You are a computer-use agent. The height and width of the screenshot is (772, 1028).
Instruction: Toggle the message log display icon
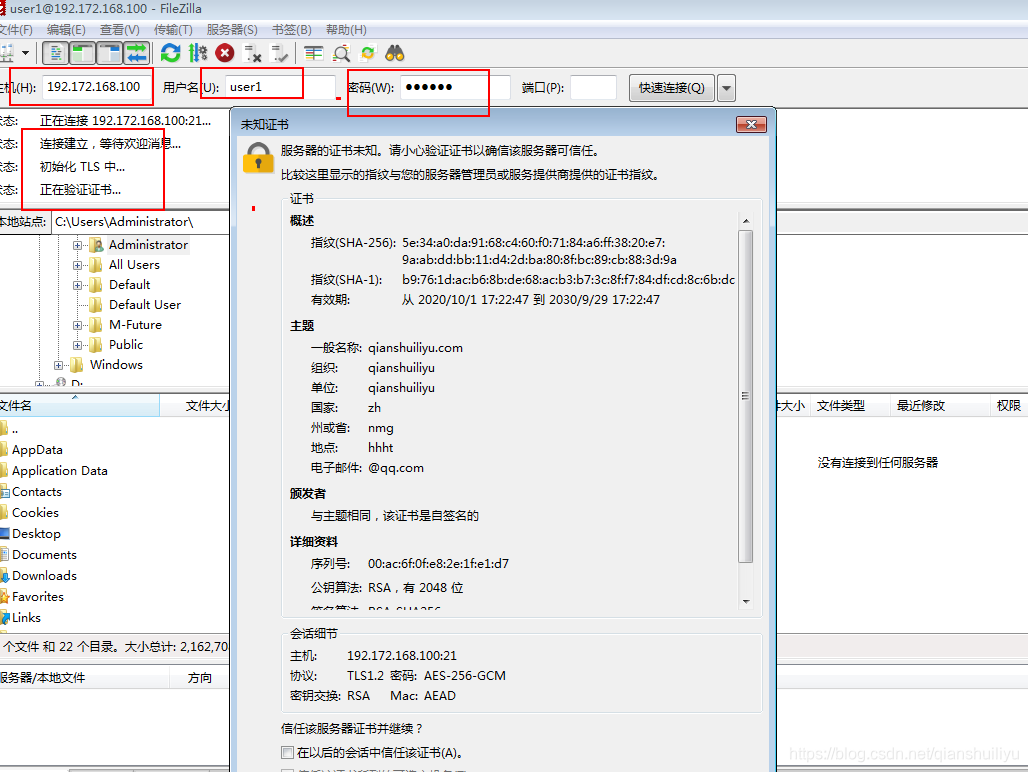[57, 53]
